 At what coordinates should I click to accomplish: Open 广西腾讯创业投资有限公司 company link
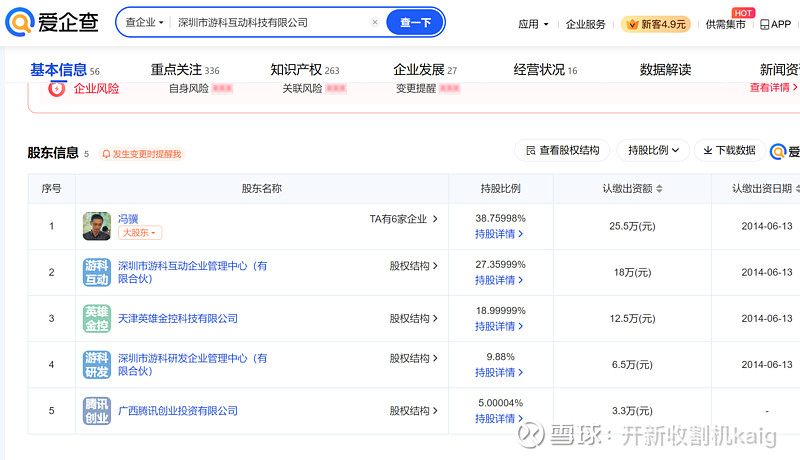tap(178, 411)
